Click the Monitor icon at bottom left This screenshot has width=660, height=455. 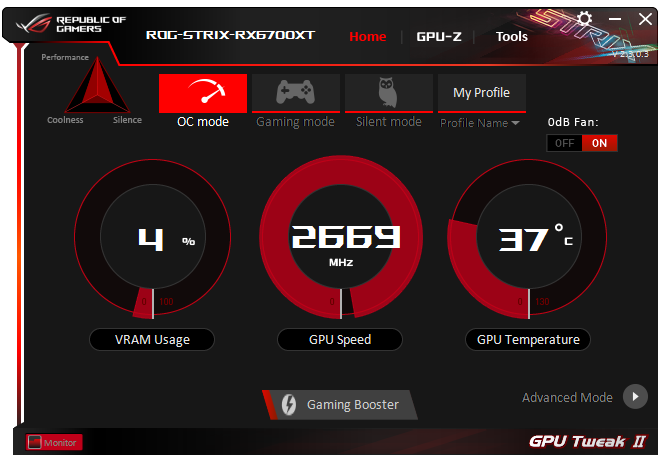pos(35,442)
